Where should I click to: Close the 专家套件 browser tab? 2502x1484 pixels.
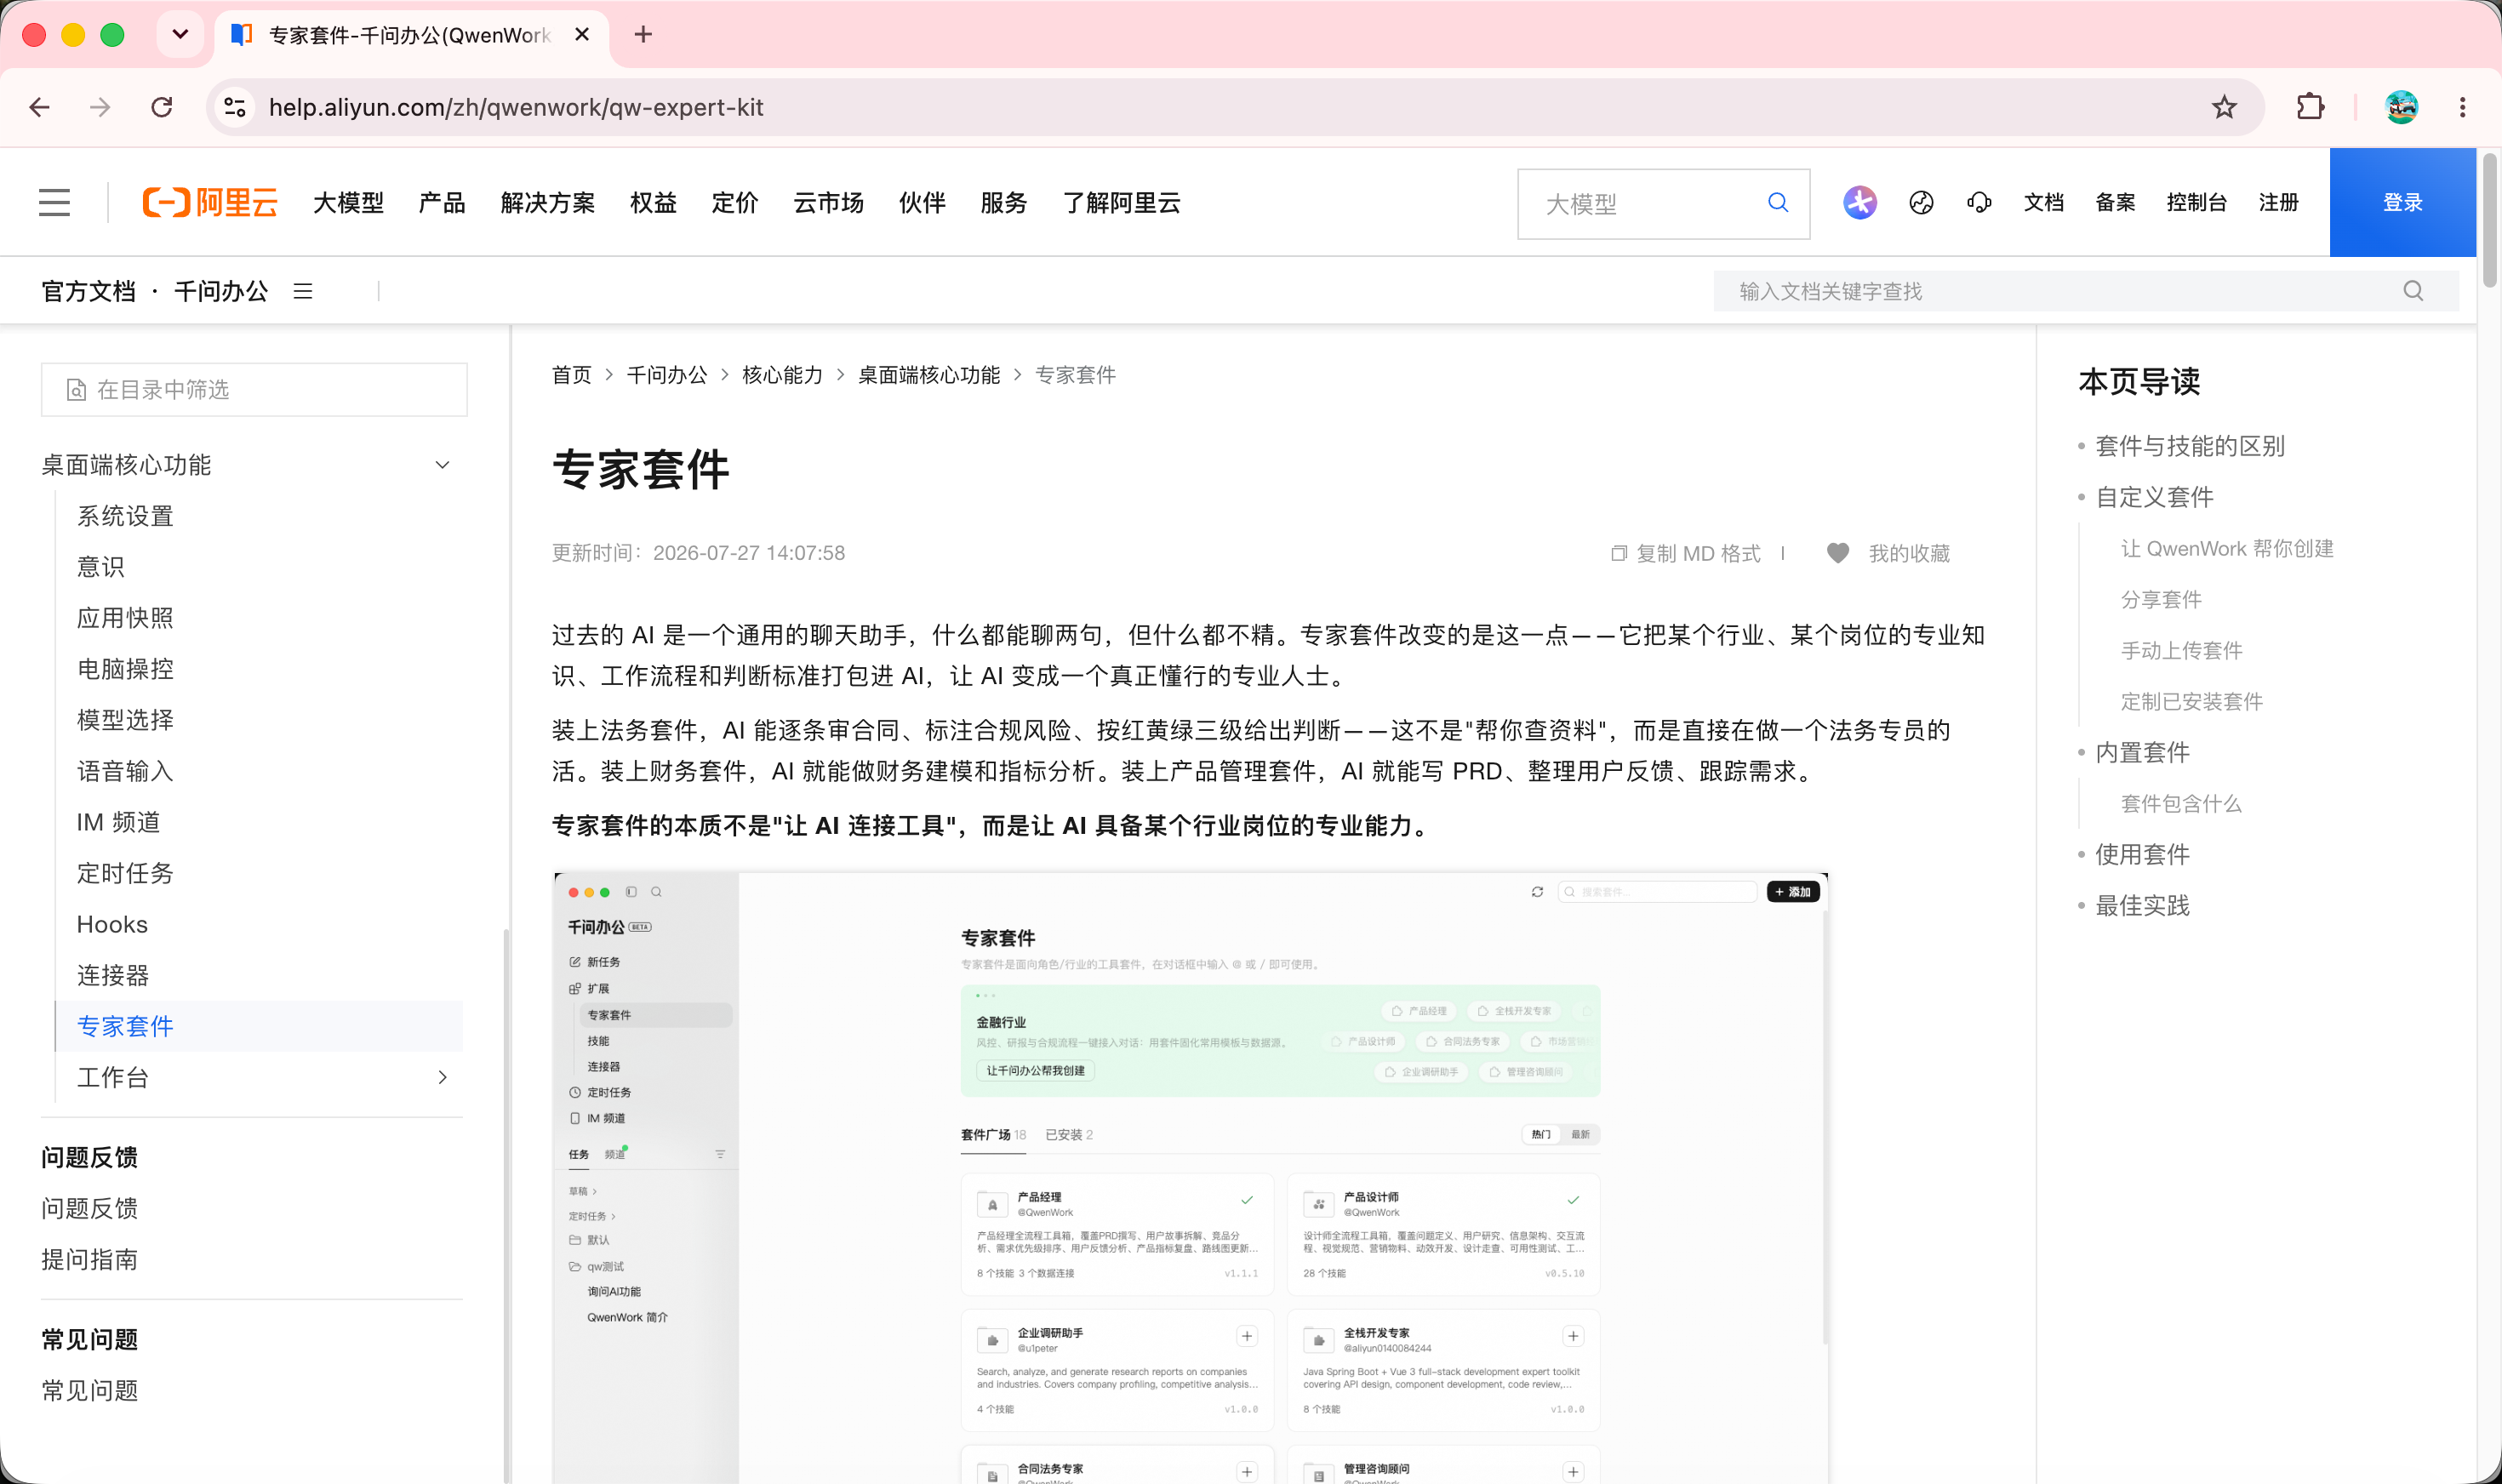pyautogui.click(x=582, y=35)
